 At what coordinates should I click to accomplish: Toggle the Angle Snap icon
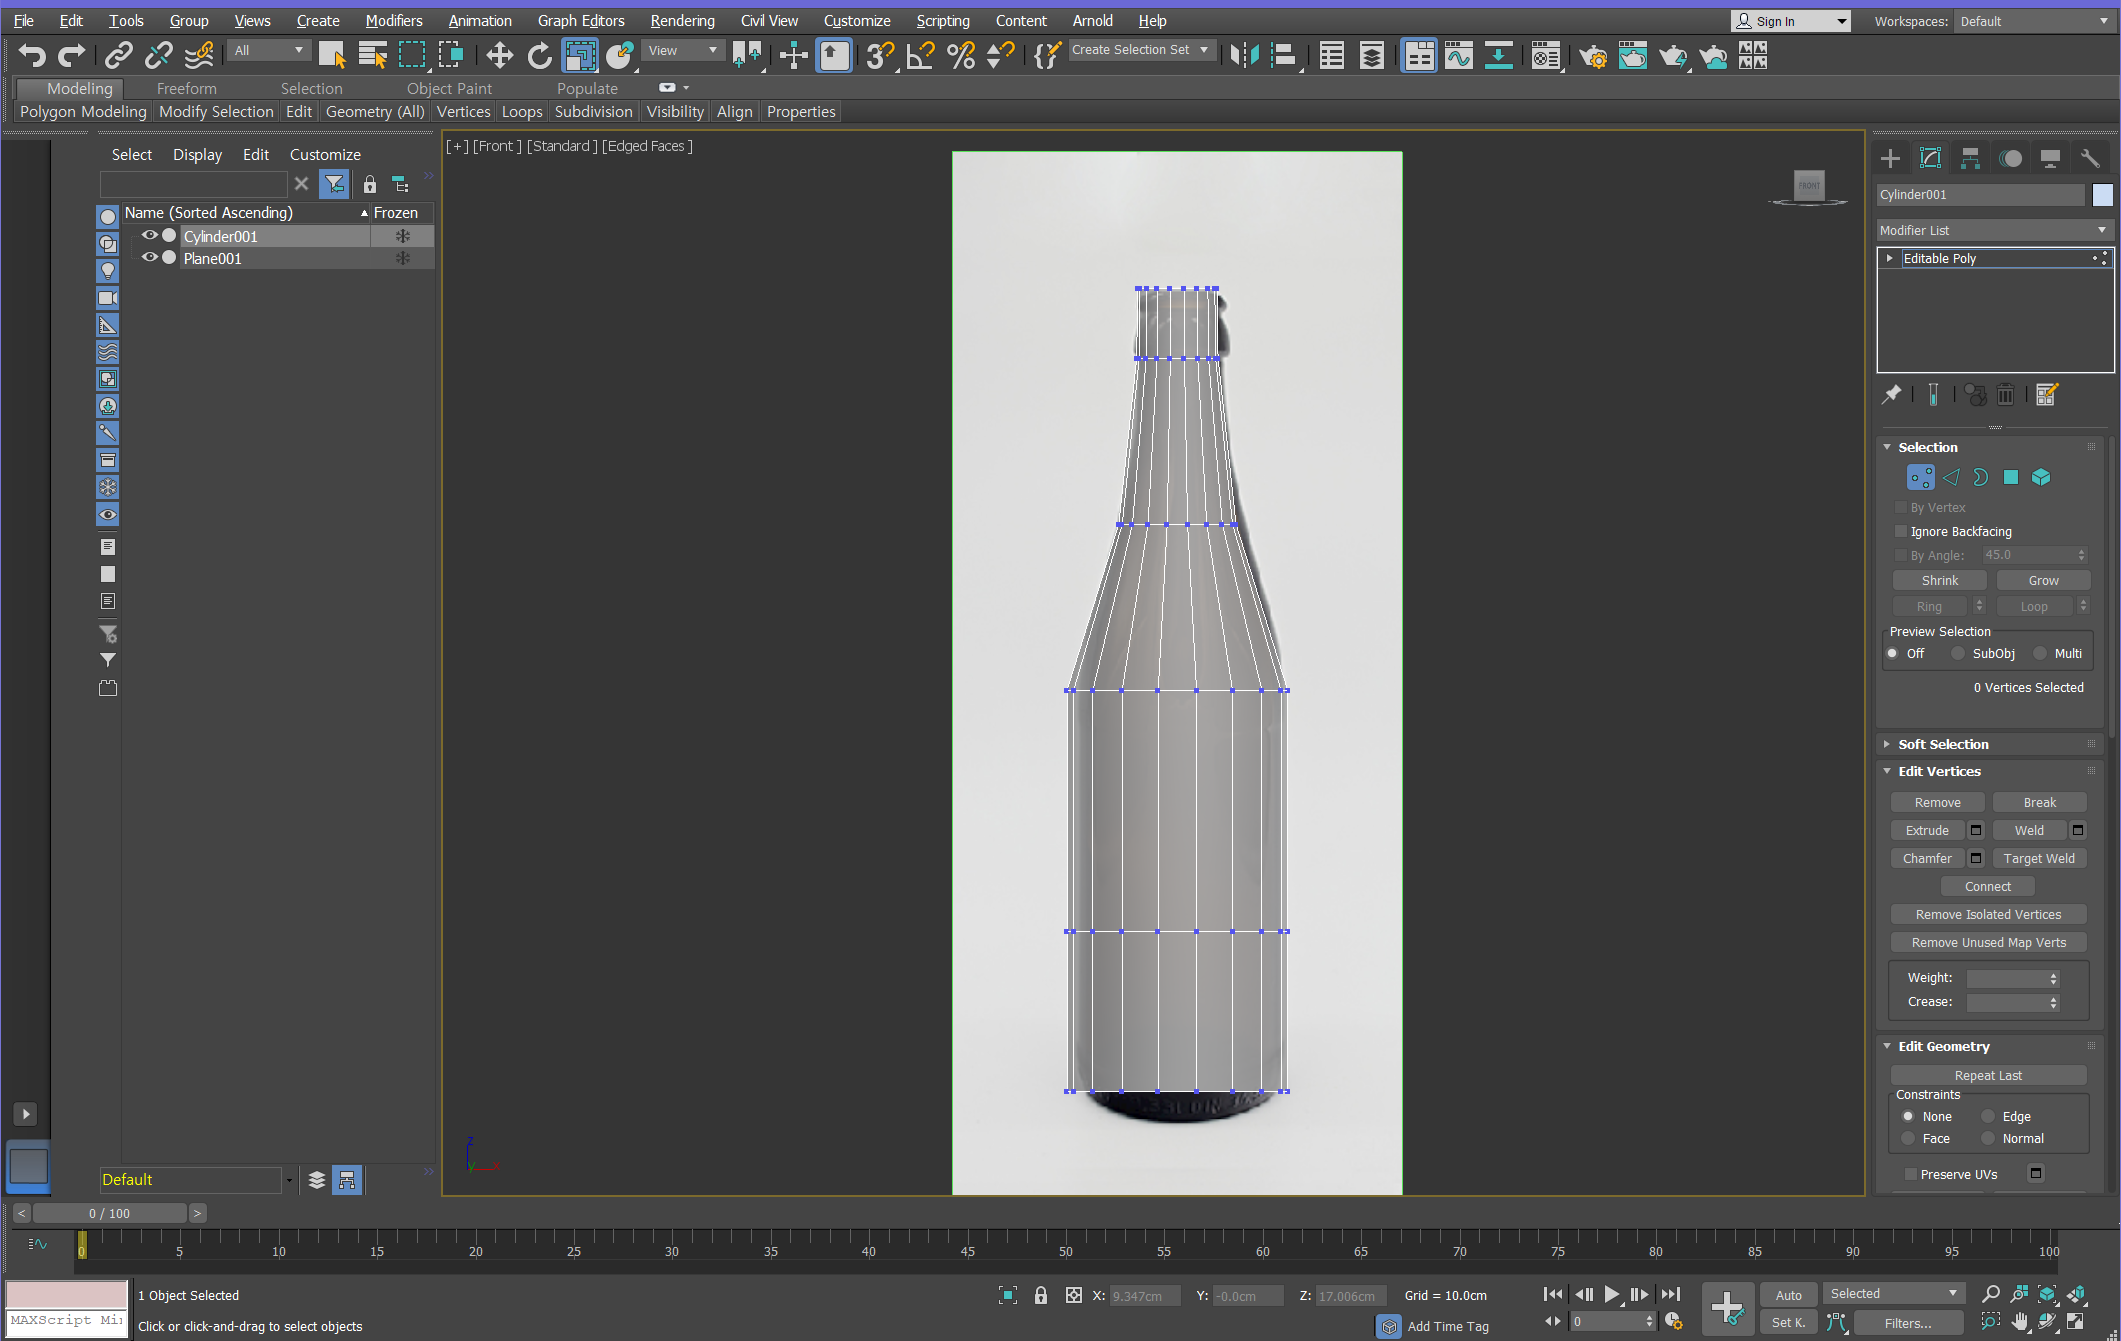pyautogui.click(x=920, y=56)
